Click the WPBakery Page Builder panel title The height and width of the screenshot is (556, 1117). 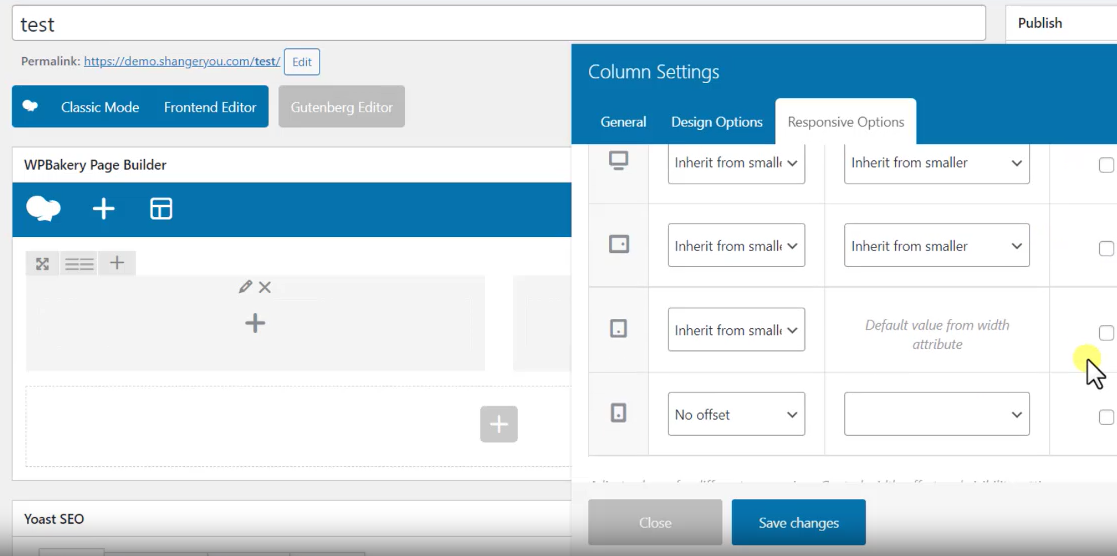[95, 165]
